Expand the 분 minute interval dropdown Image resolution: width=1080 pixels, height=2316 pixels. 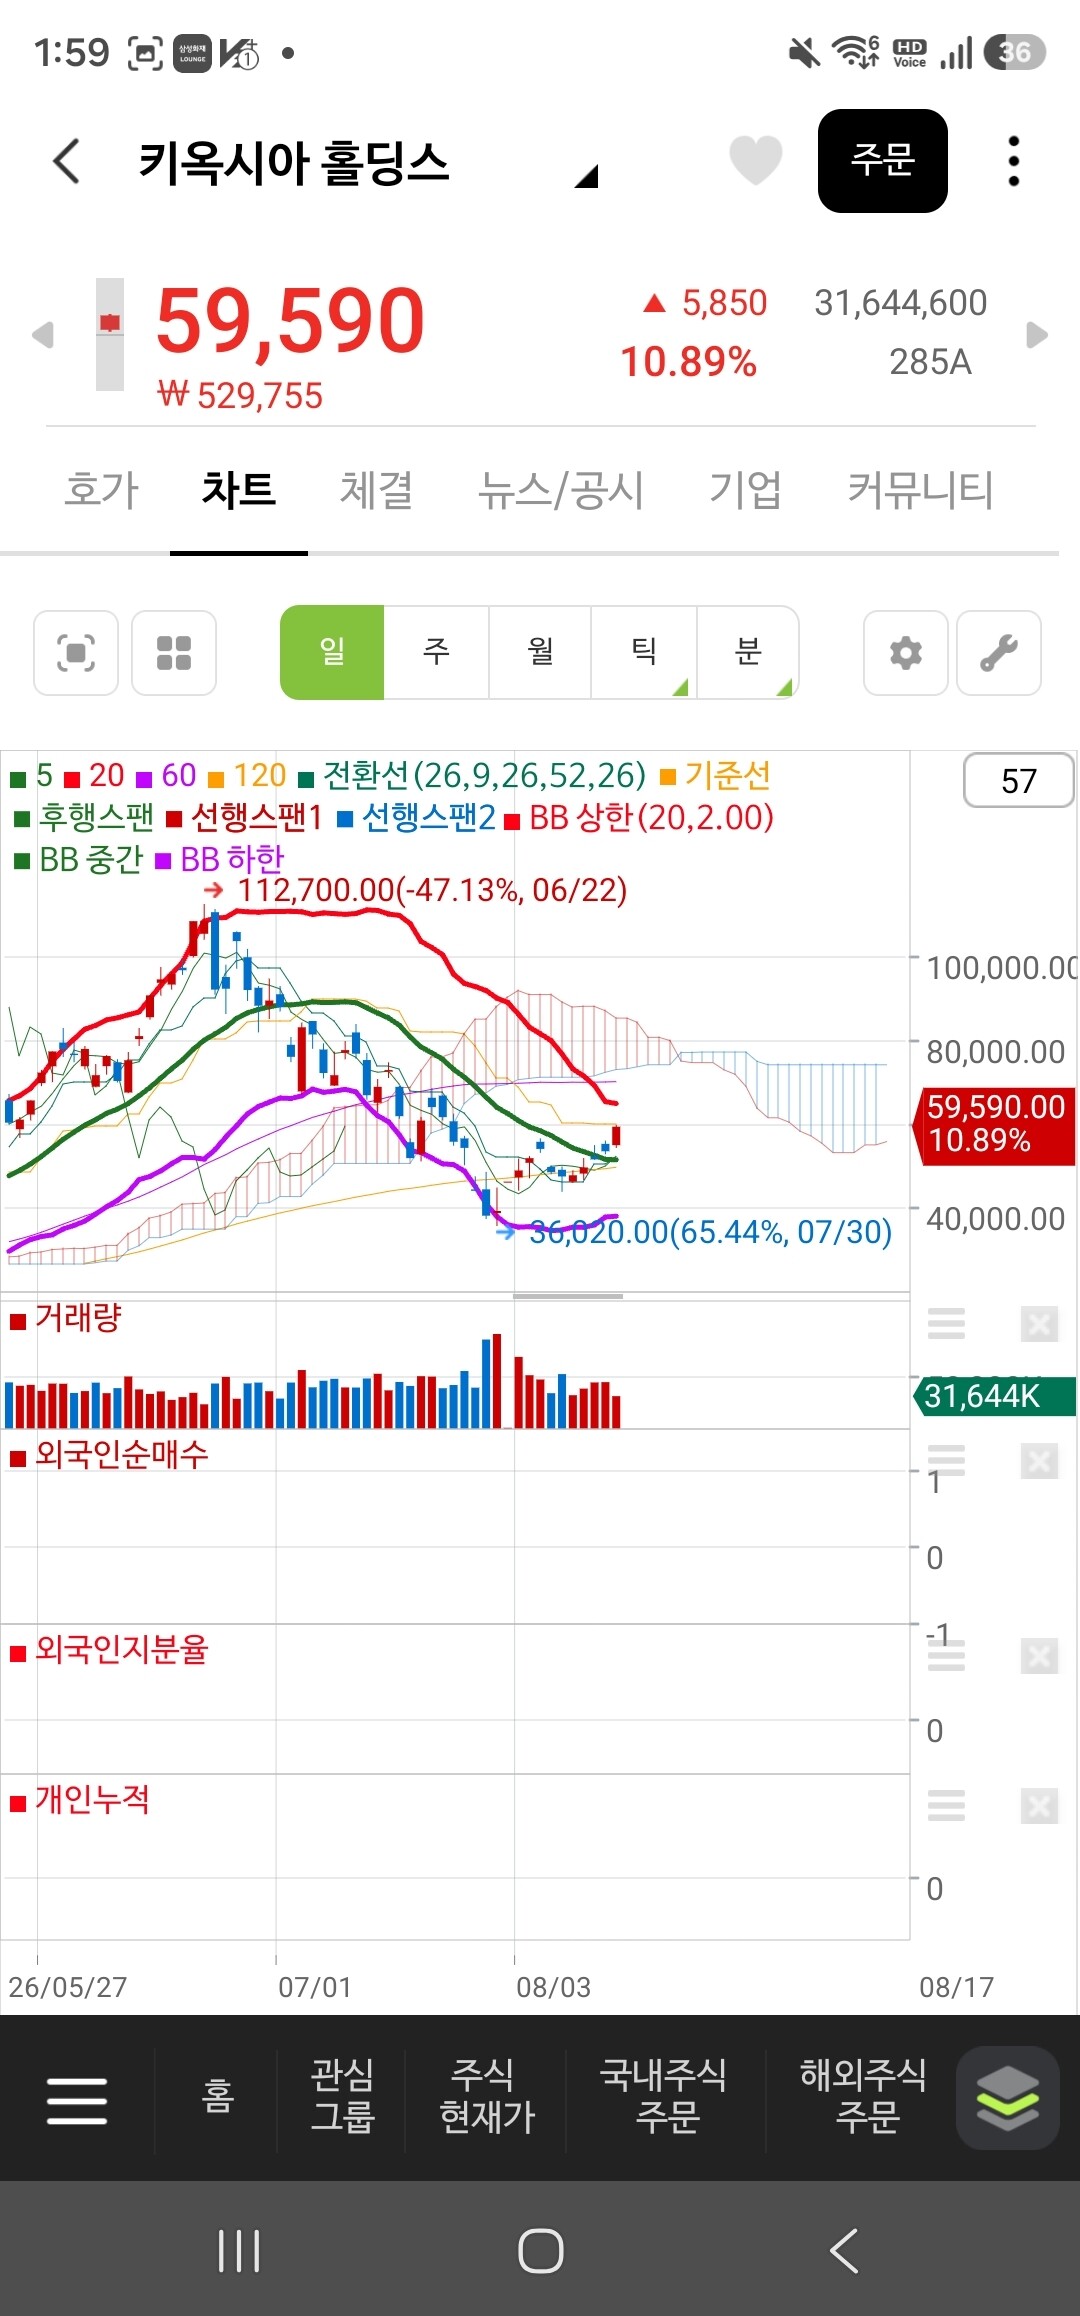[x=748, y=652]
